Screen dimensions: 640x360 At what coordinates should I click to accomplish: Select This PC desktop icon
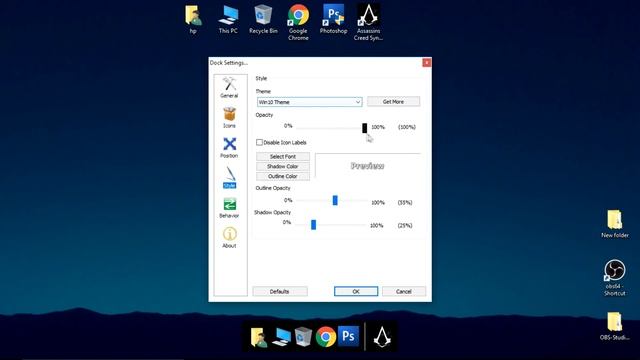[x=228, y=19]
